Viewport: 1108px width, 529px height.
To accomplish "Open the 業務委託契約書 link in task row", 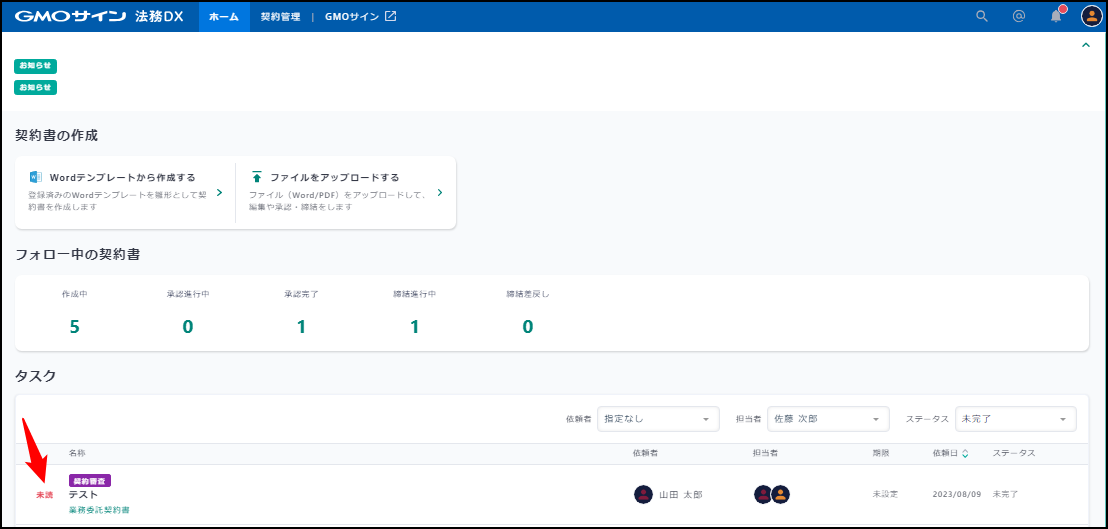I will coord(99,510).
